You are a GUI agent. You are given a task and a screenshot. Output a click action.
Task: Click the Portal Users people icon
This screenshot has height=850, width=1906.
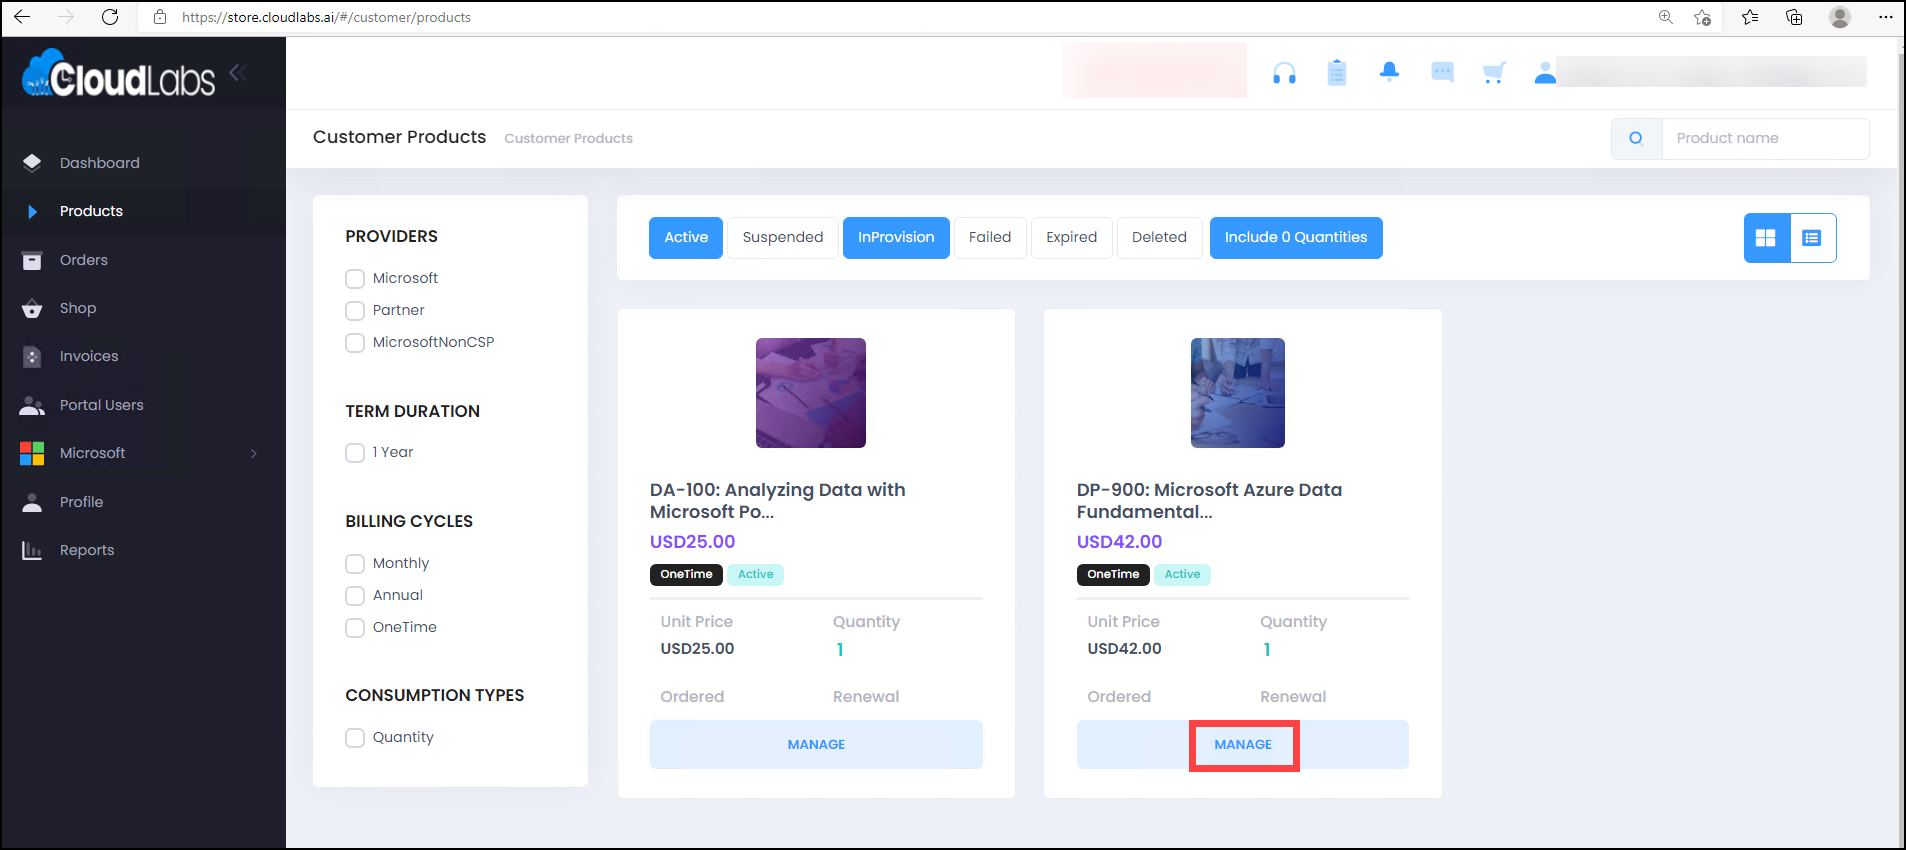32,405
